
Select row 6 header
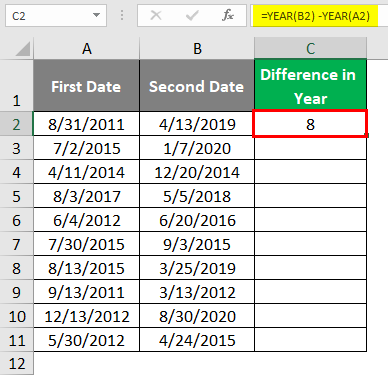16,220
